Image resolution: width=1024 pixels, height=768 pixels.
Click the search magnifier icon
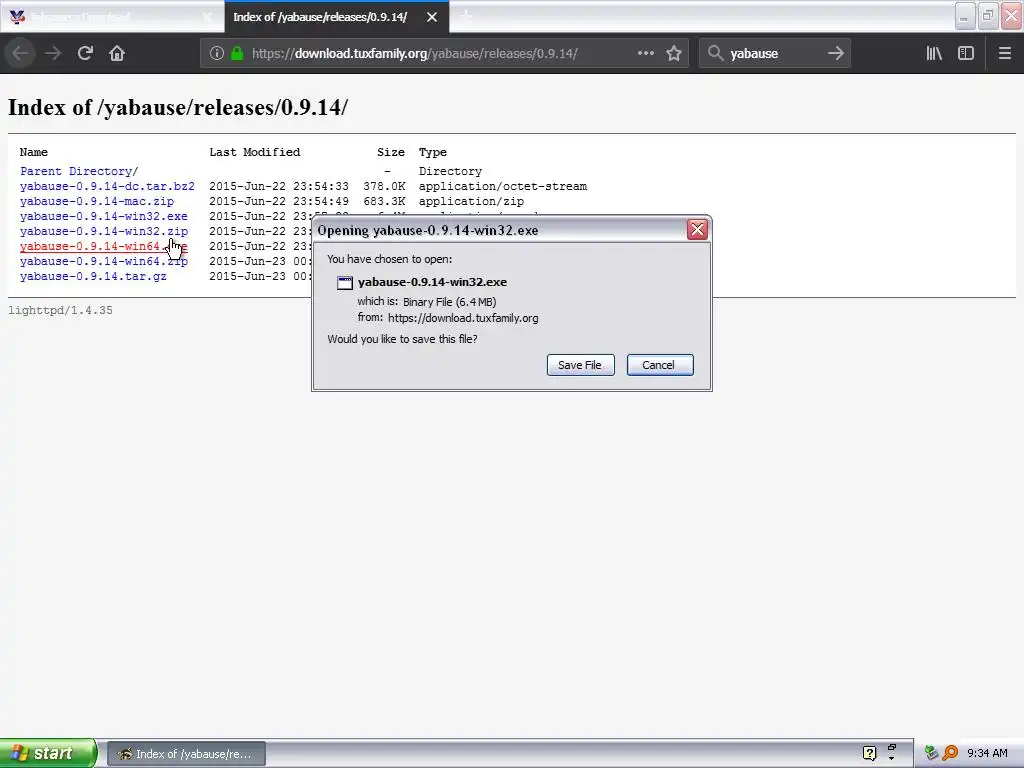[716, 54]
